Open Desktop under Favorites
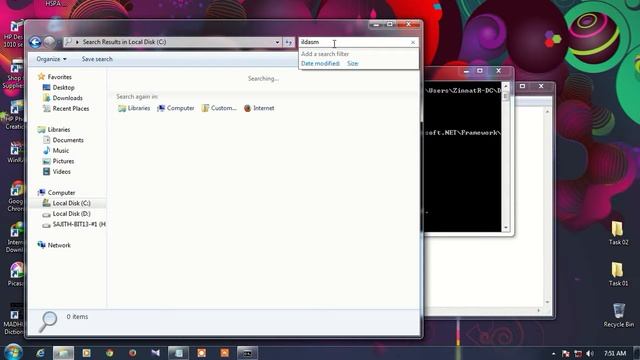This screenshot has height=360, width=640. tap(63, 87)
